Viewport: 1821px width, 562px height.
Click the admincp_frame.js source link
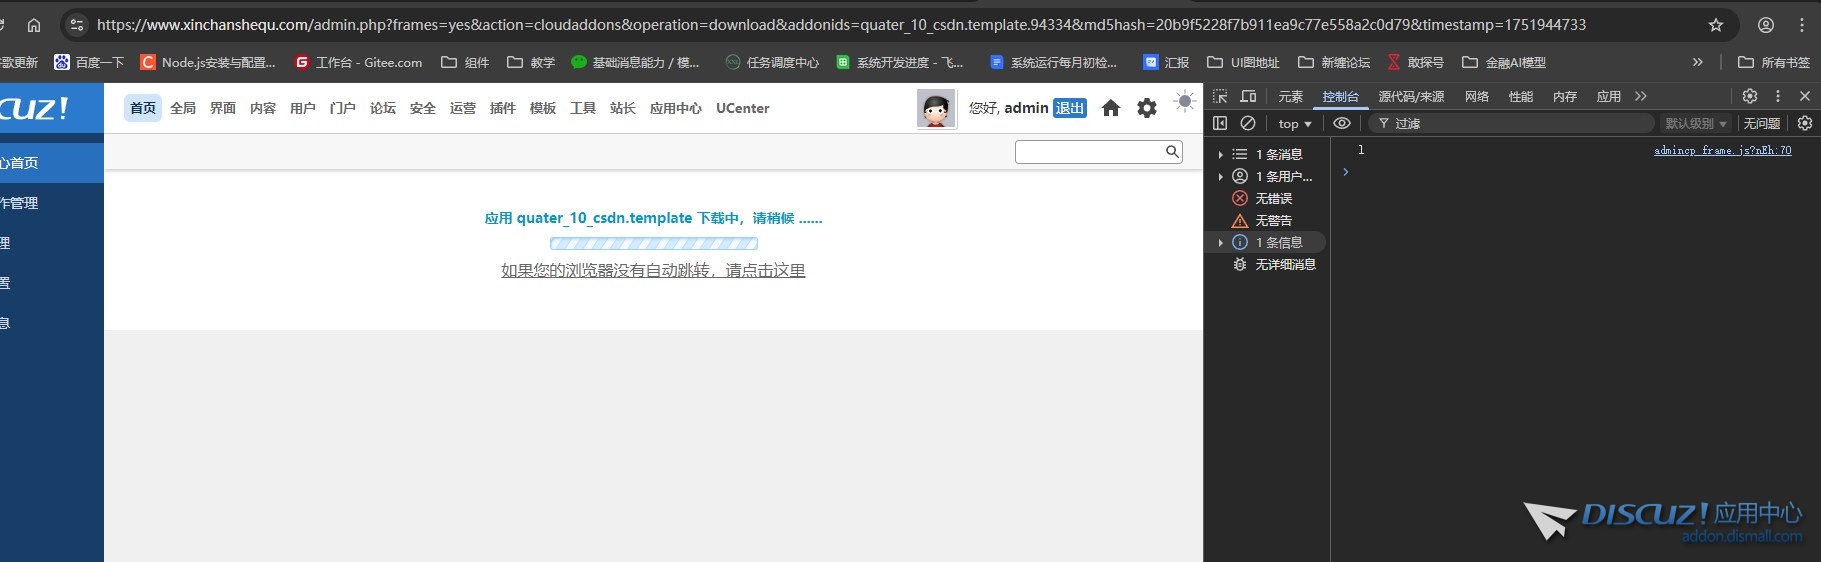[1722, 150]
